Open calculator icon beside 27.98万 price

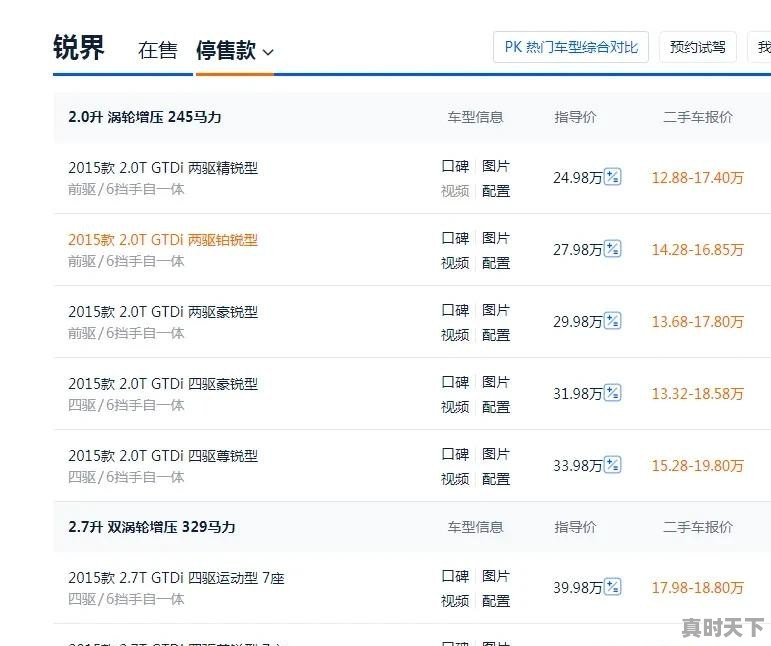(x=613, y=249)
